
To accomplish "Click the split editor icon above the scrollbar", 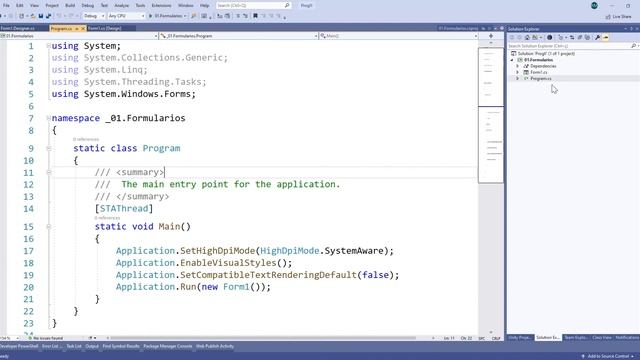I will coord(491,36).
